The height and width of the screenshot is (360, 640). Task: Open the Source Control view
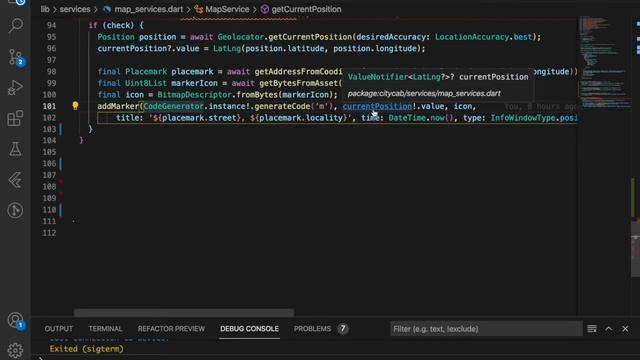click(x=16, y=57)
